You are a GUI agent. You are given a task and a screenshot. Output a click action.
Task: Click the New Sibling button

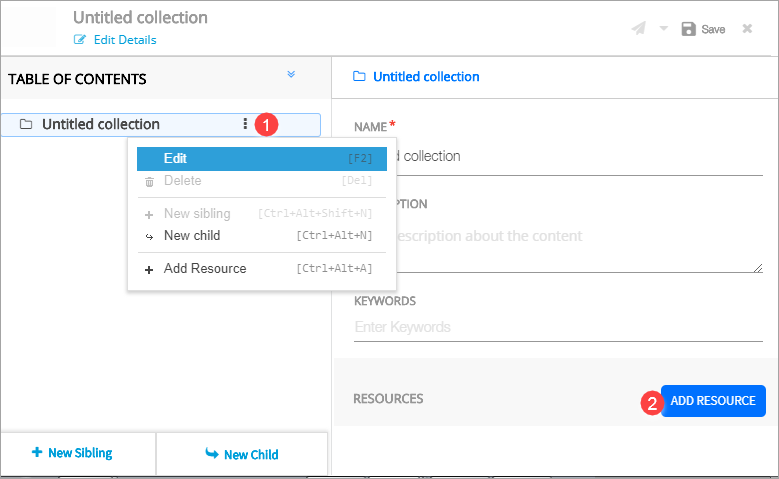(x=72, y=453)
